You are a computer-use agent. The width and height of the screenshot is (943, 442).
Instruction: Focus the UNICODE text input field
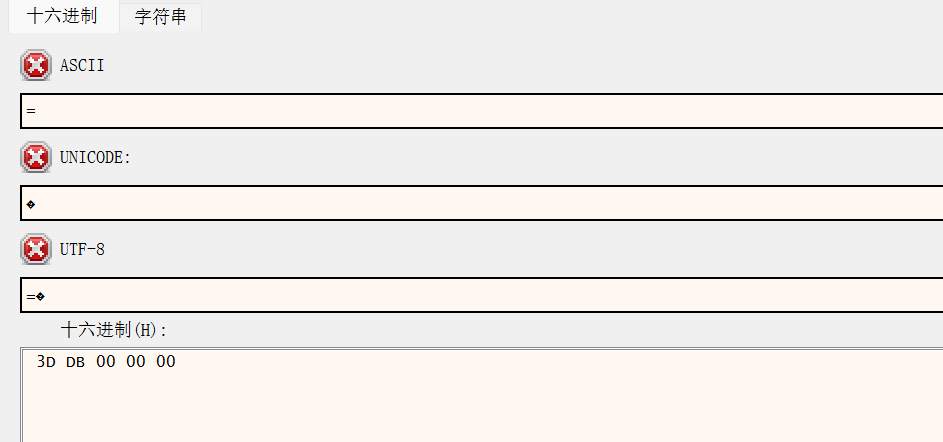click(480, 203)
